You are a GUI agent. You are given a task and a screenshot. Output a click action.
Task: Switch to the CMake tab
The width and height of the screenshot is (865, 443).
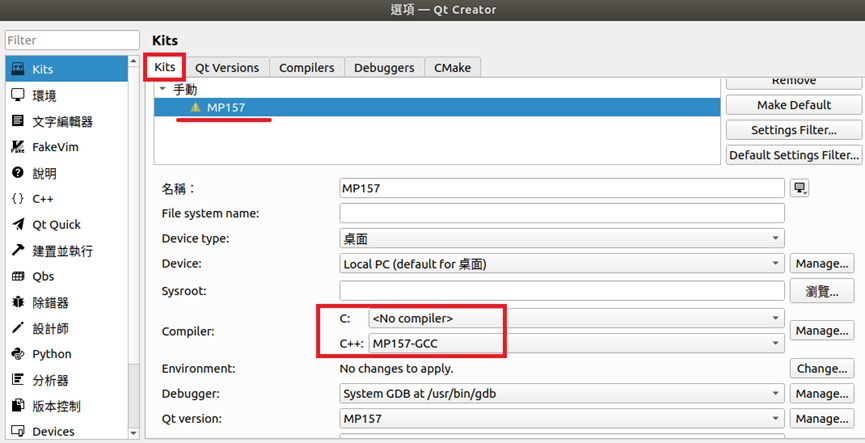(x=452, y=68)
